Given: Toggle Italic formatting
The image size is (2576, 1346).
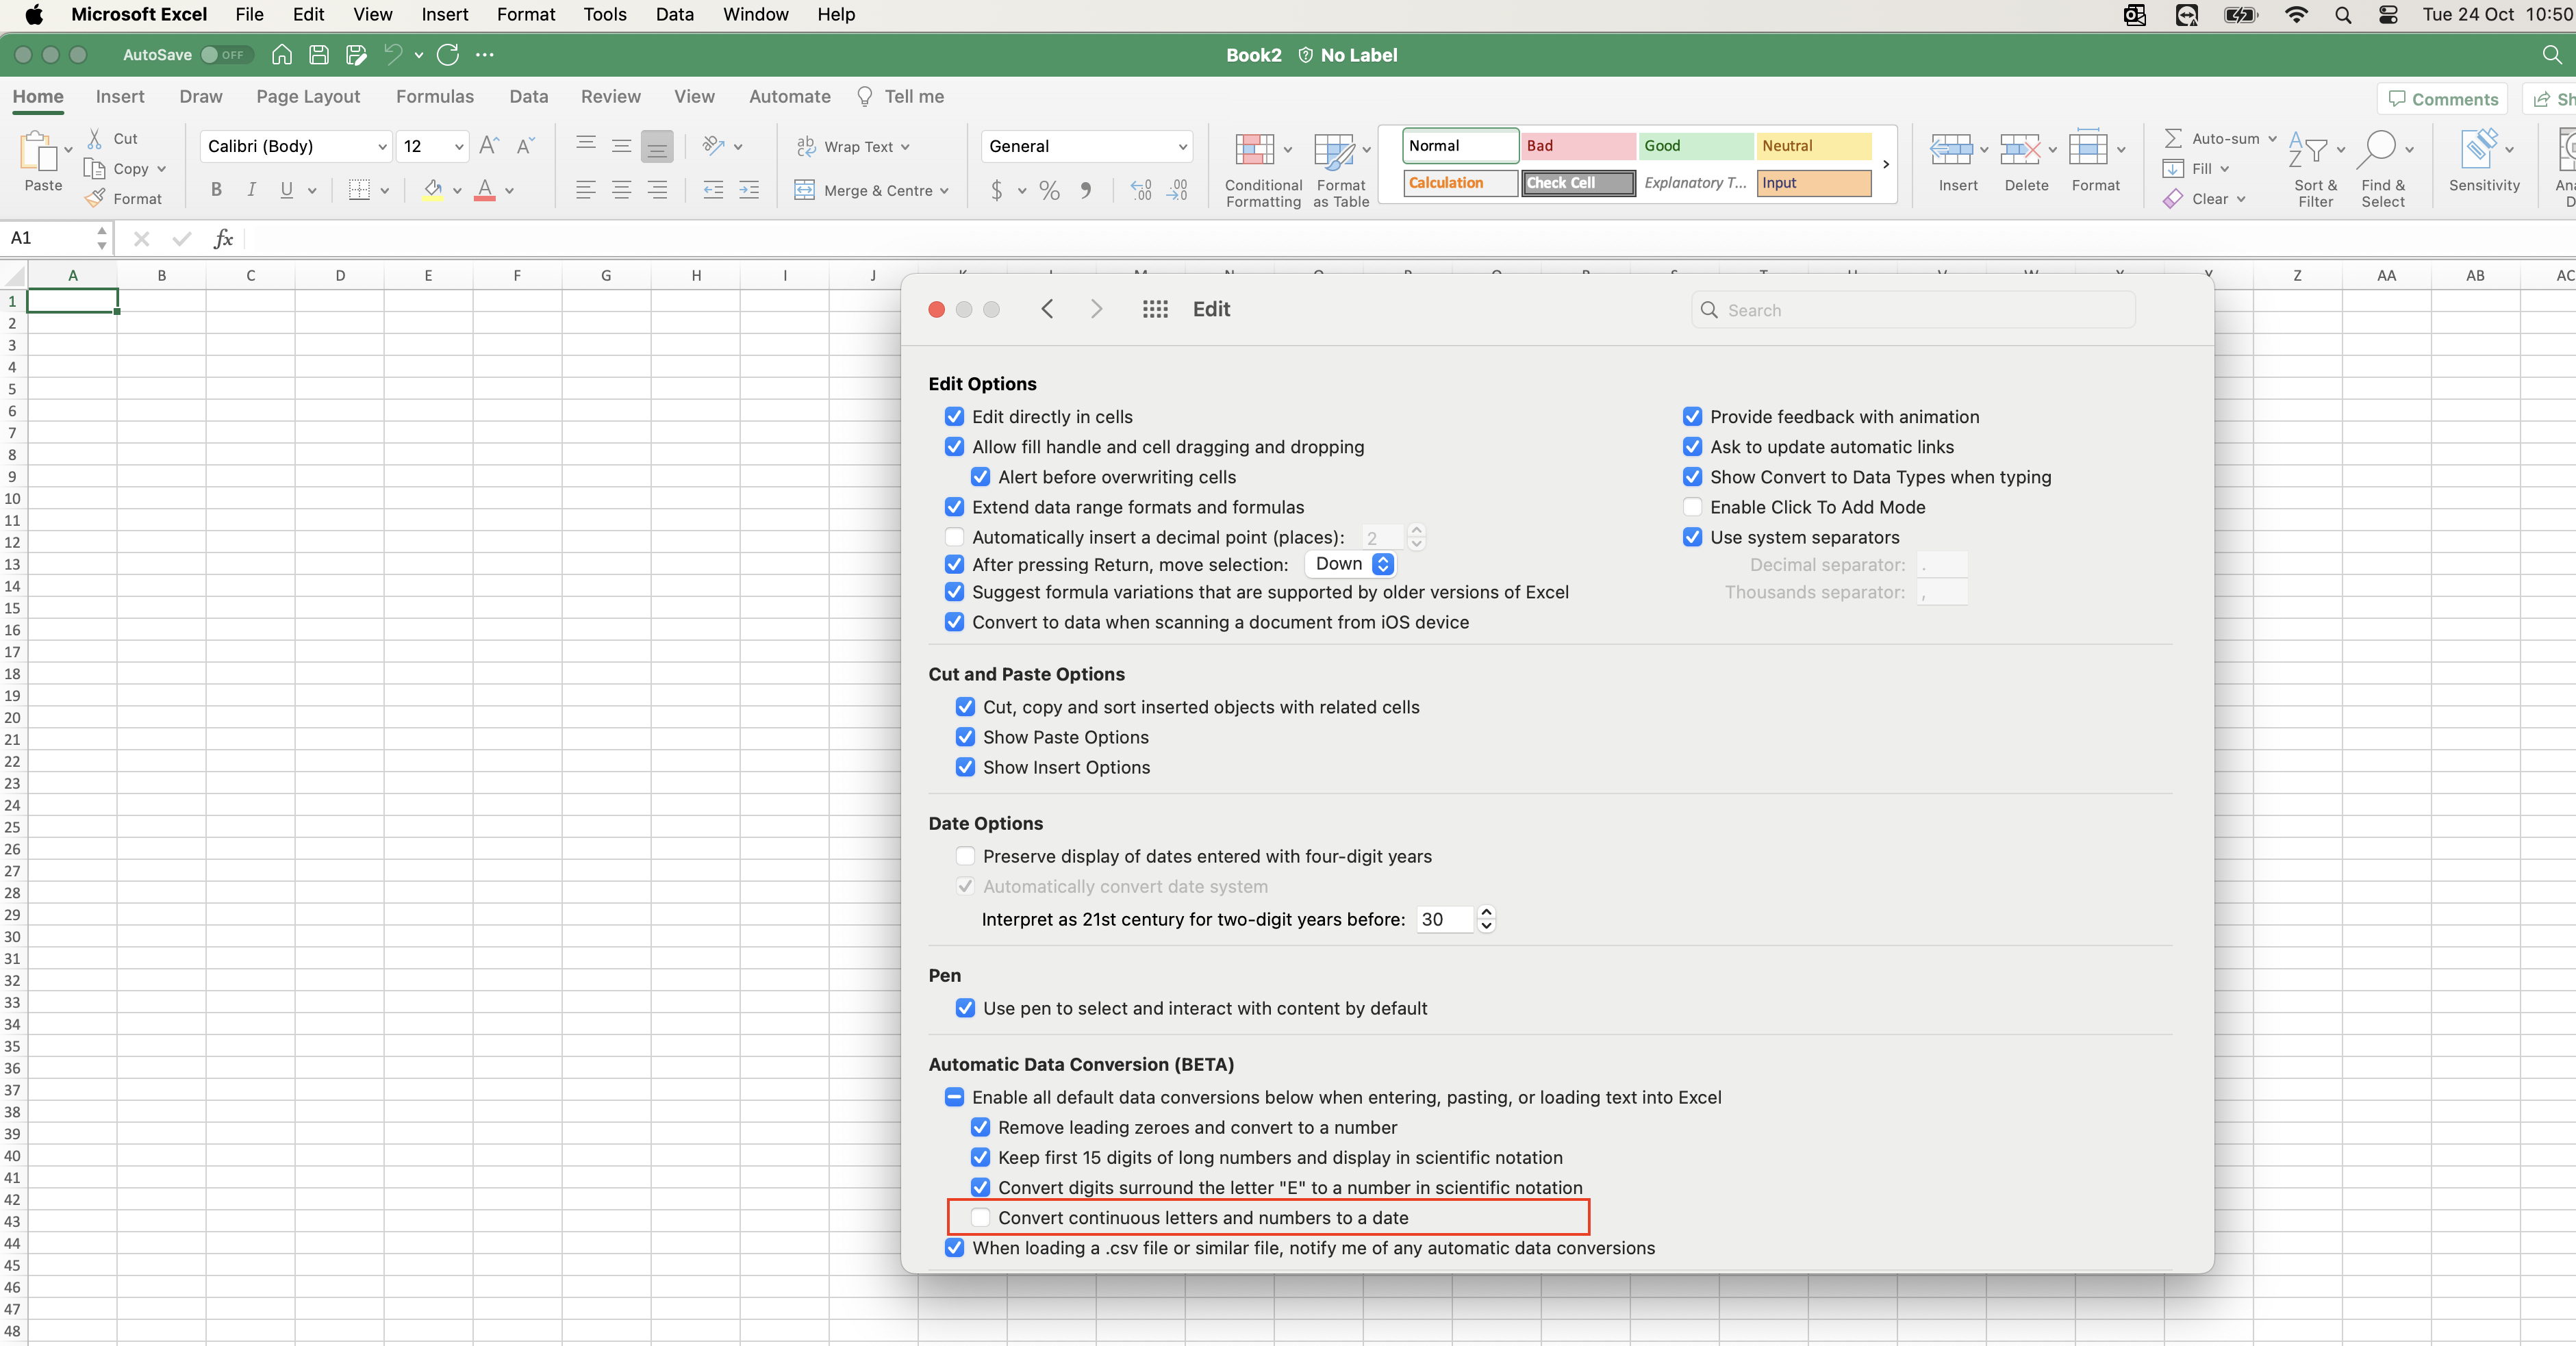Looking at the screenshot, I should [x=251, y=190].
